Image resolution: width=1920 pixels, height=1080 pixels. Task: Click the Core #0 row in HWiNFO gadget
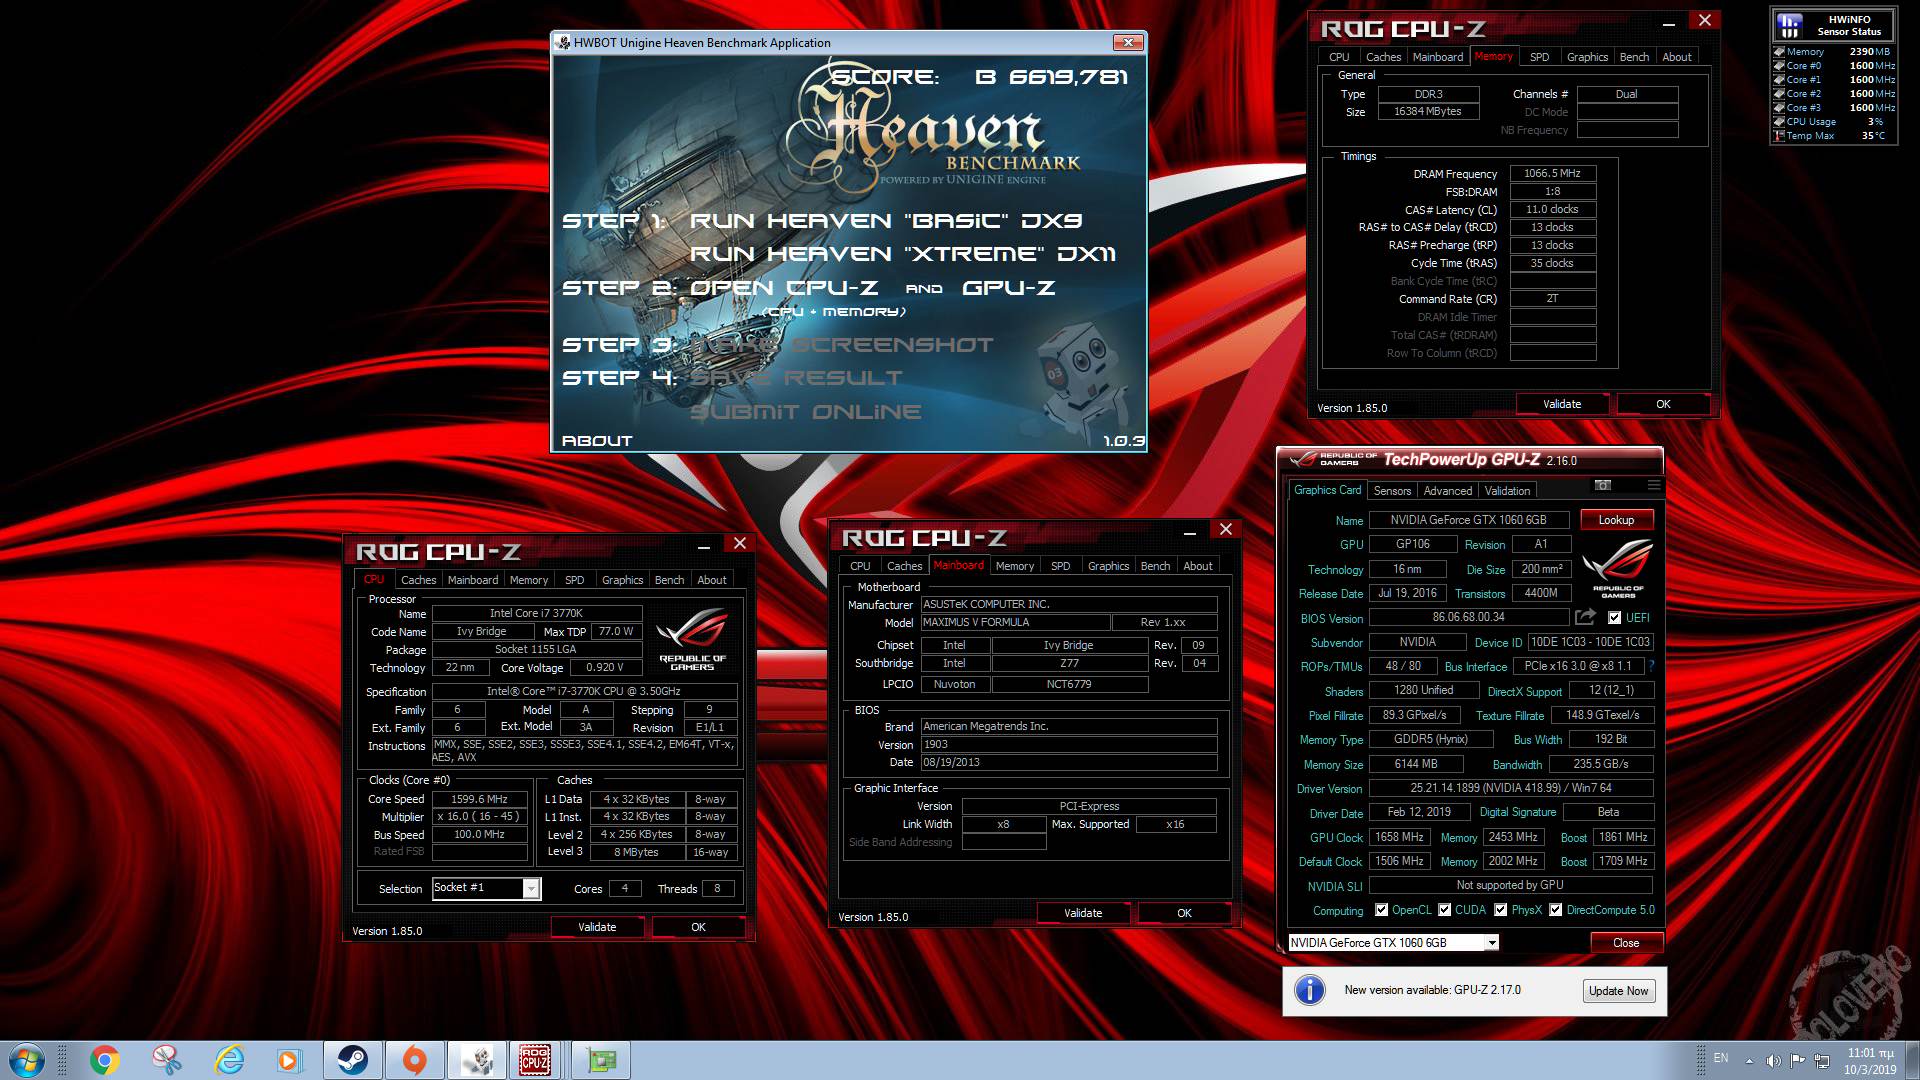click(x=1835, y=66)
